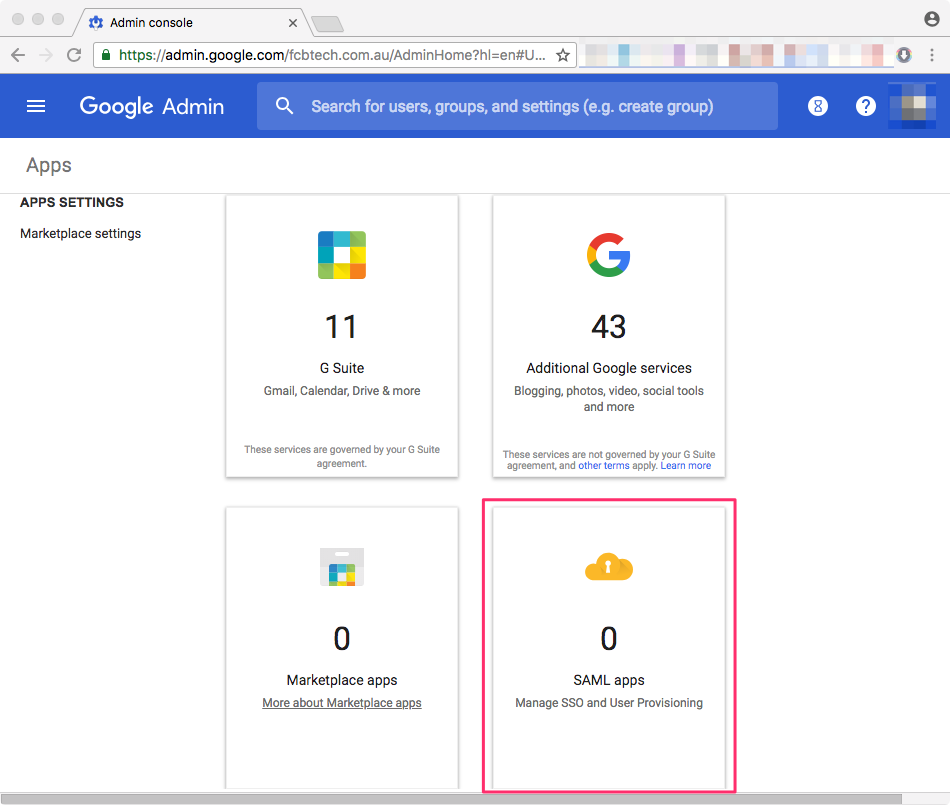
Task: Click the search magnifier icon
Action: click(x=284, y=106)
